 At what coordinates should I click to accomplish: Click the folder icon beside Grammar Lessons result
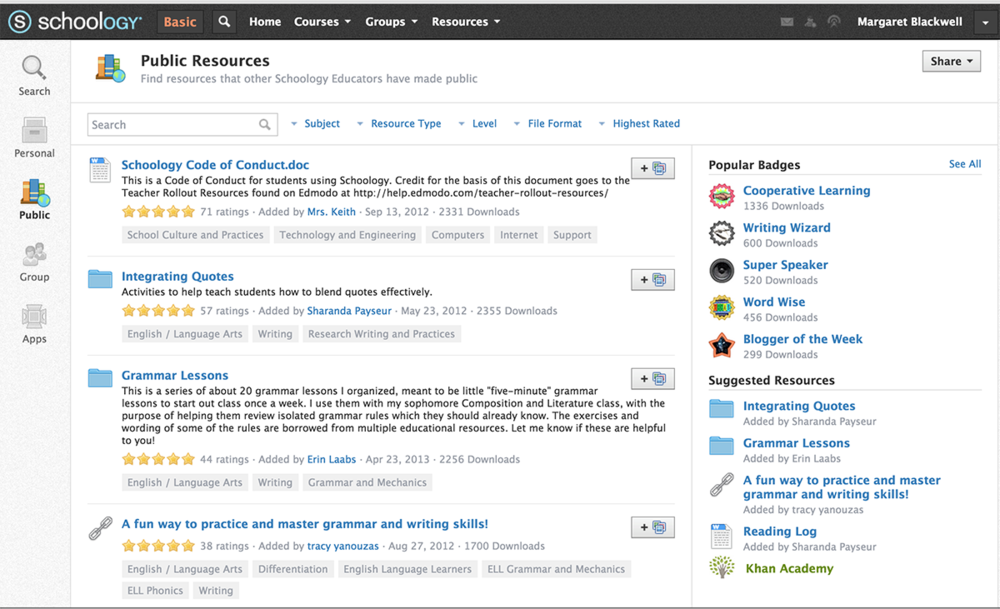point(100,378)
